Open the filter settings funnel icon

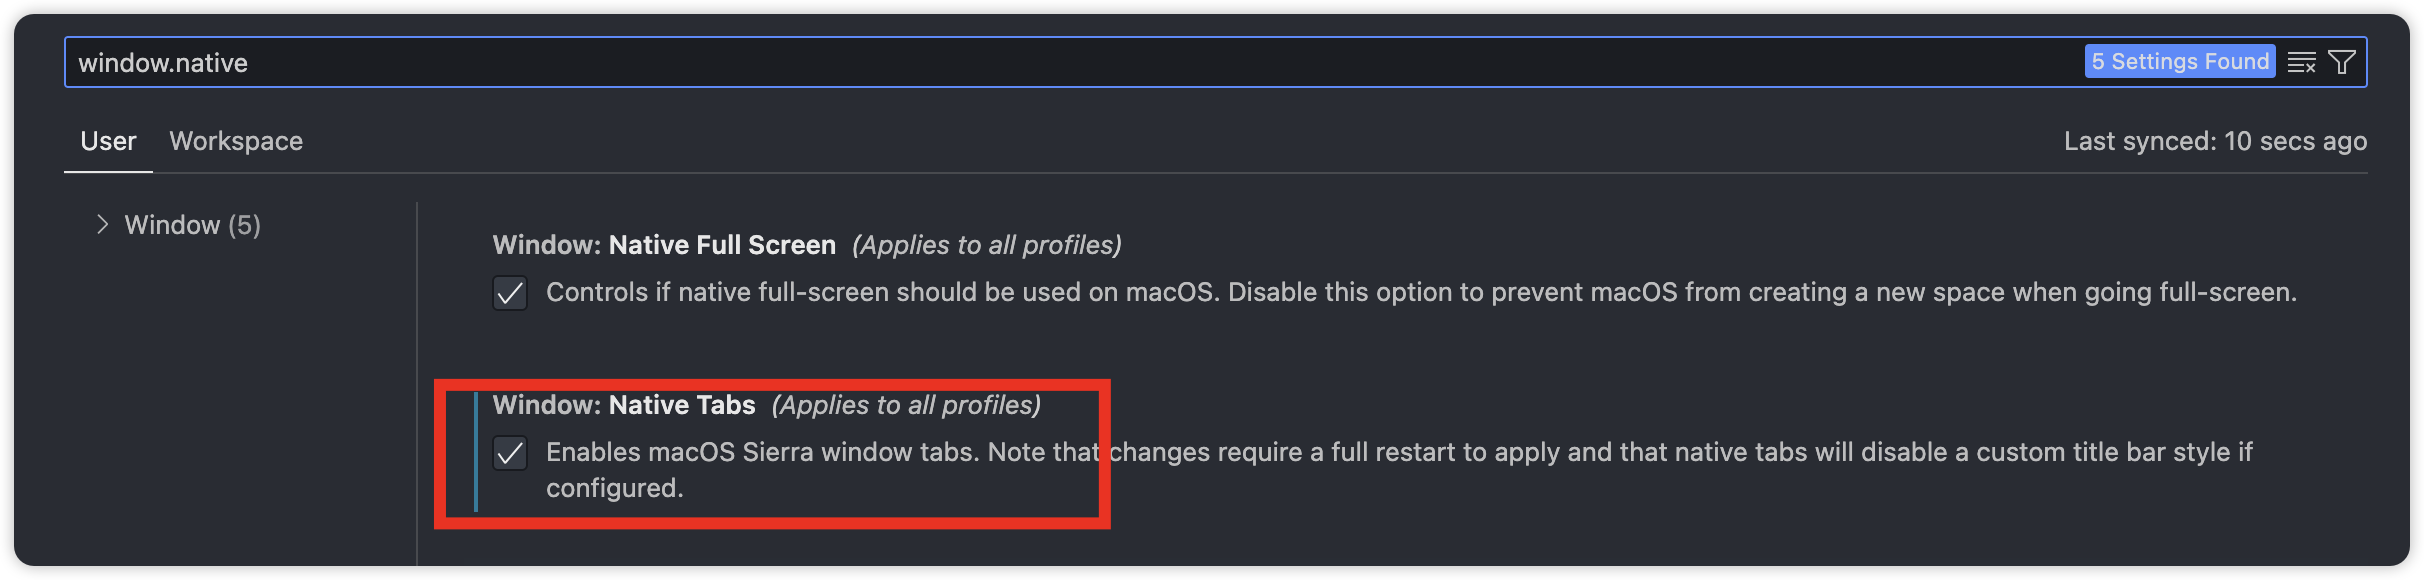click(x=2342, y=62)
